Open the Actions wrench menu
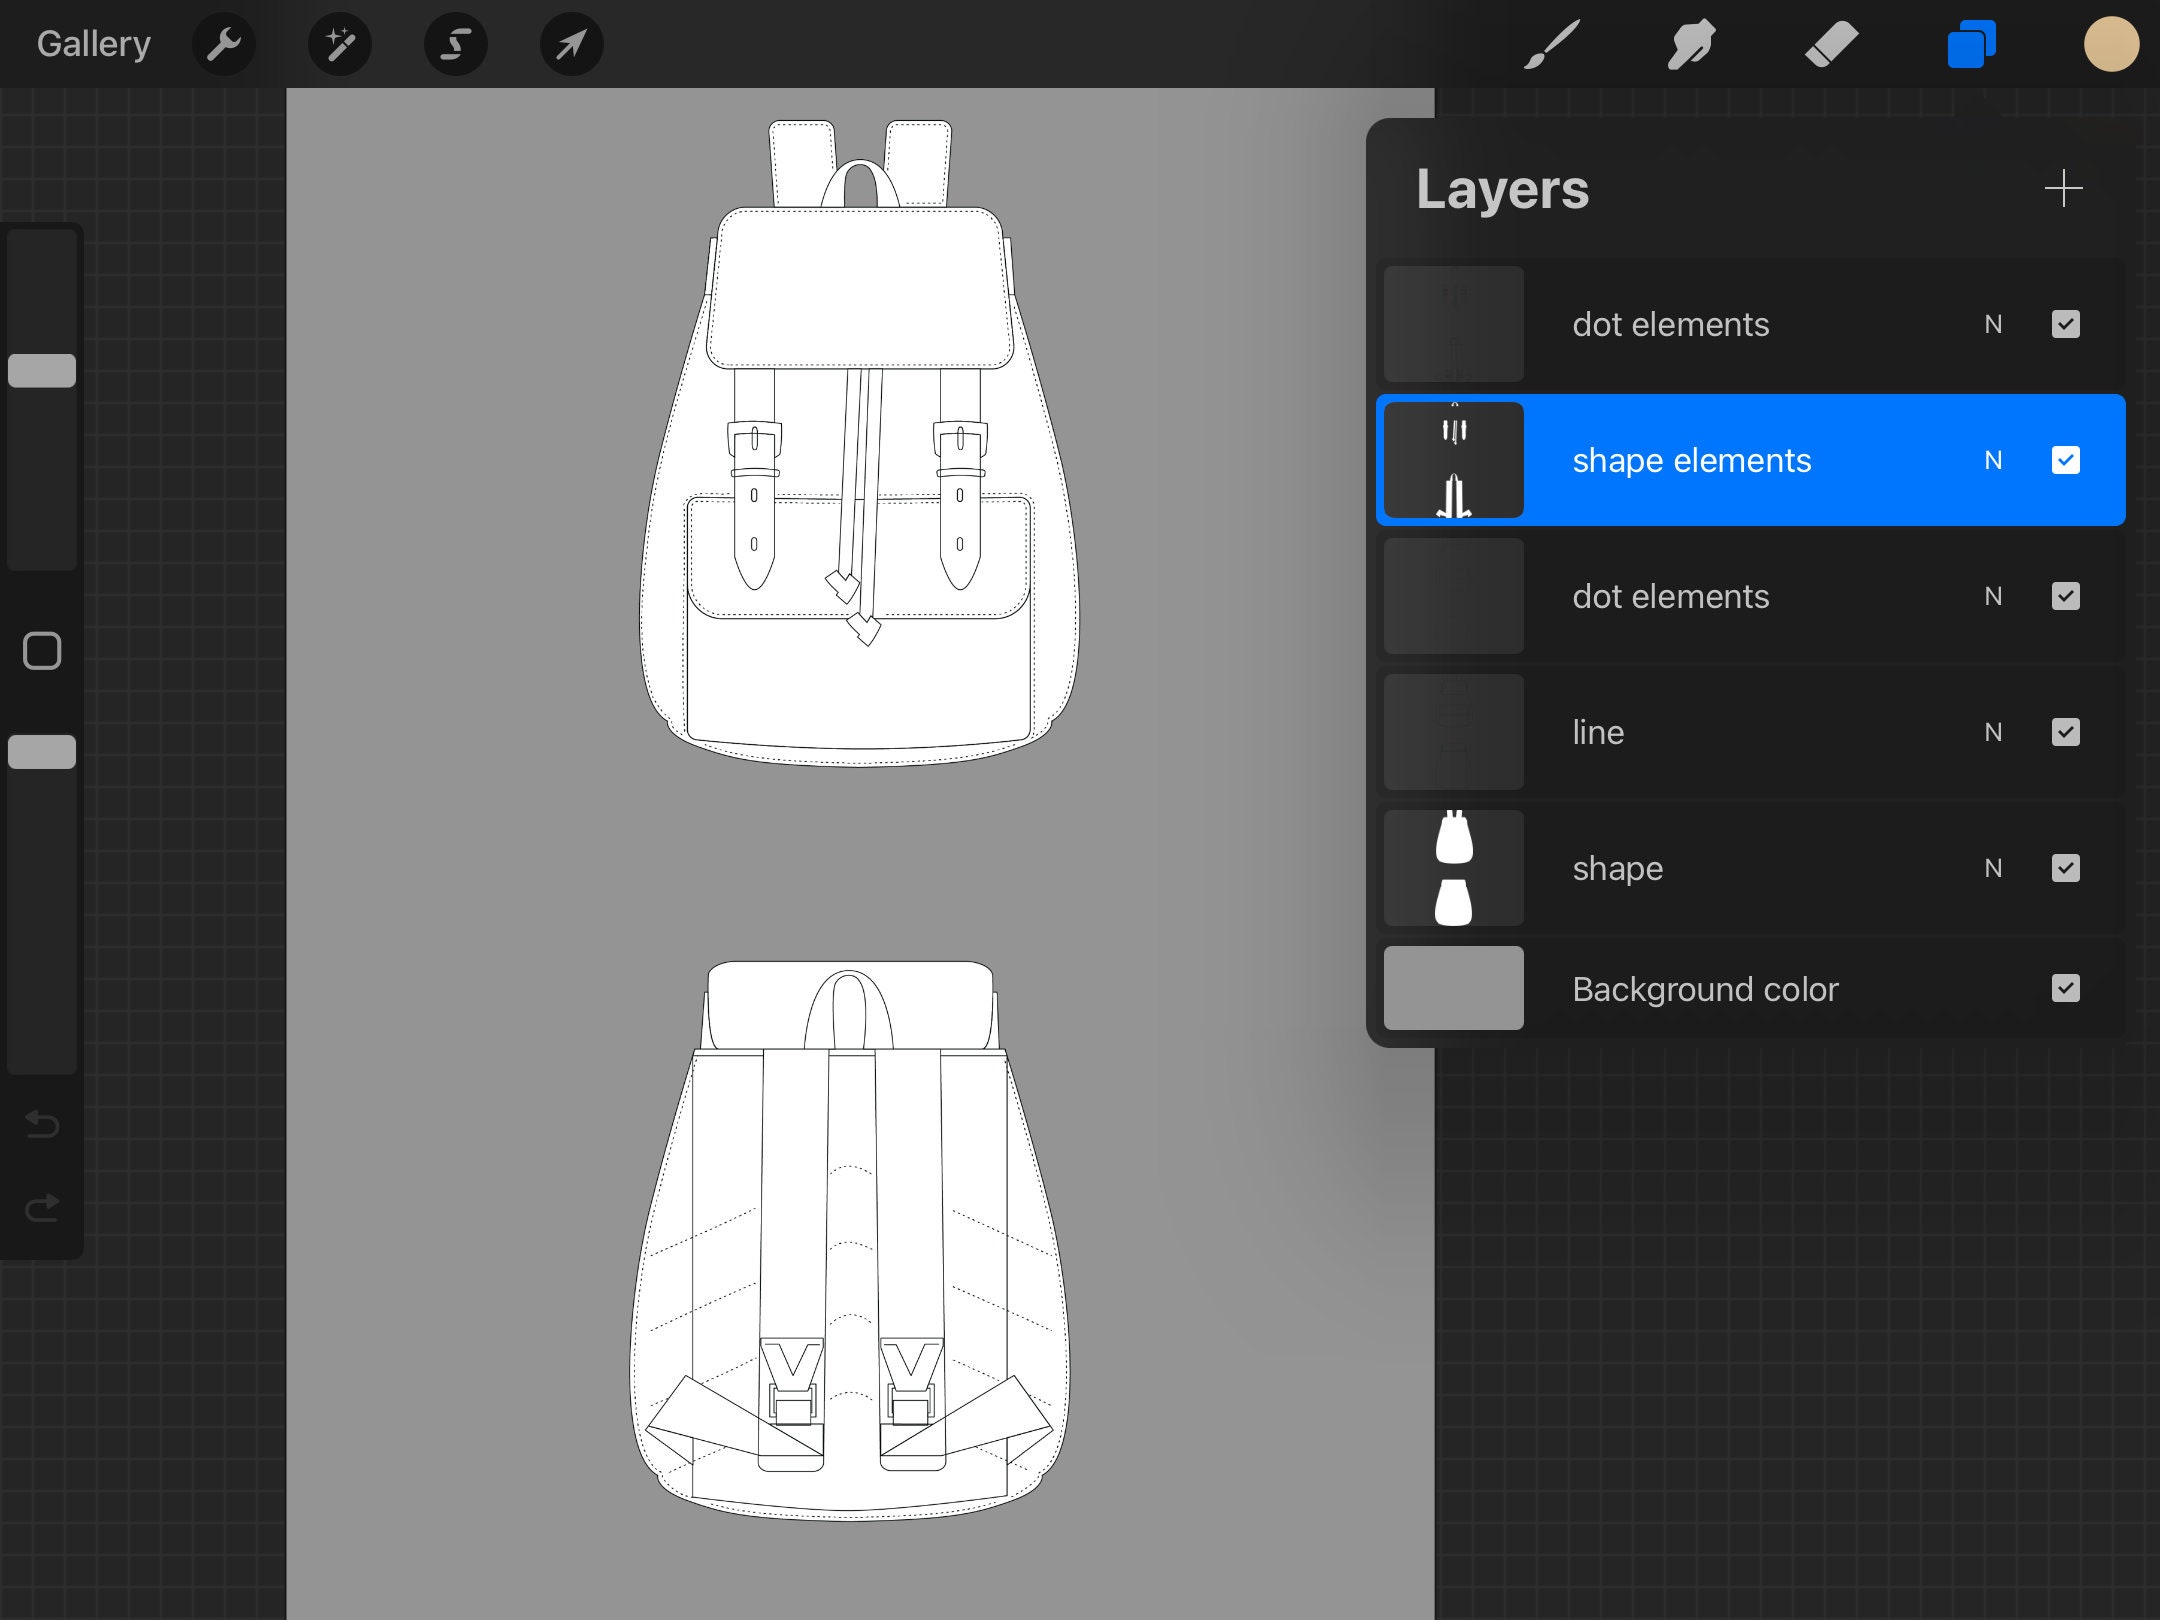This screenshot has width=2160, height=1620. (x=224, y=44)
